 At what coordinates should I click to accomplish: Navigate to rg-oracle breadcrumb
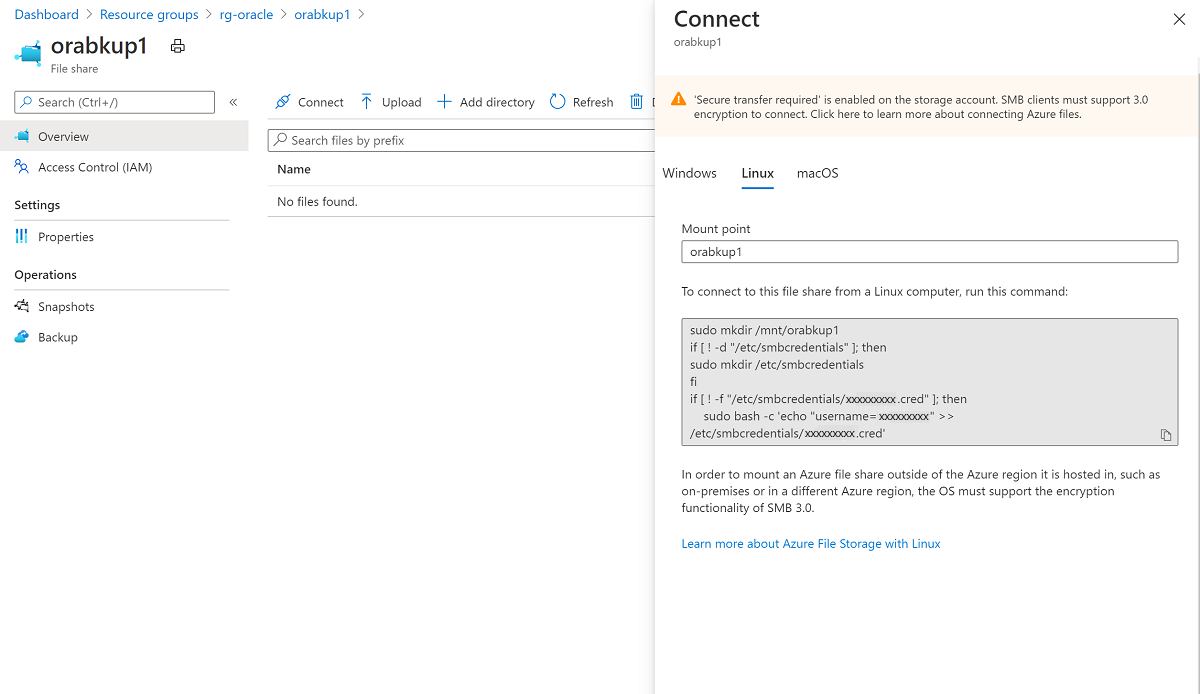coord(246,15)
